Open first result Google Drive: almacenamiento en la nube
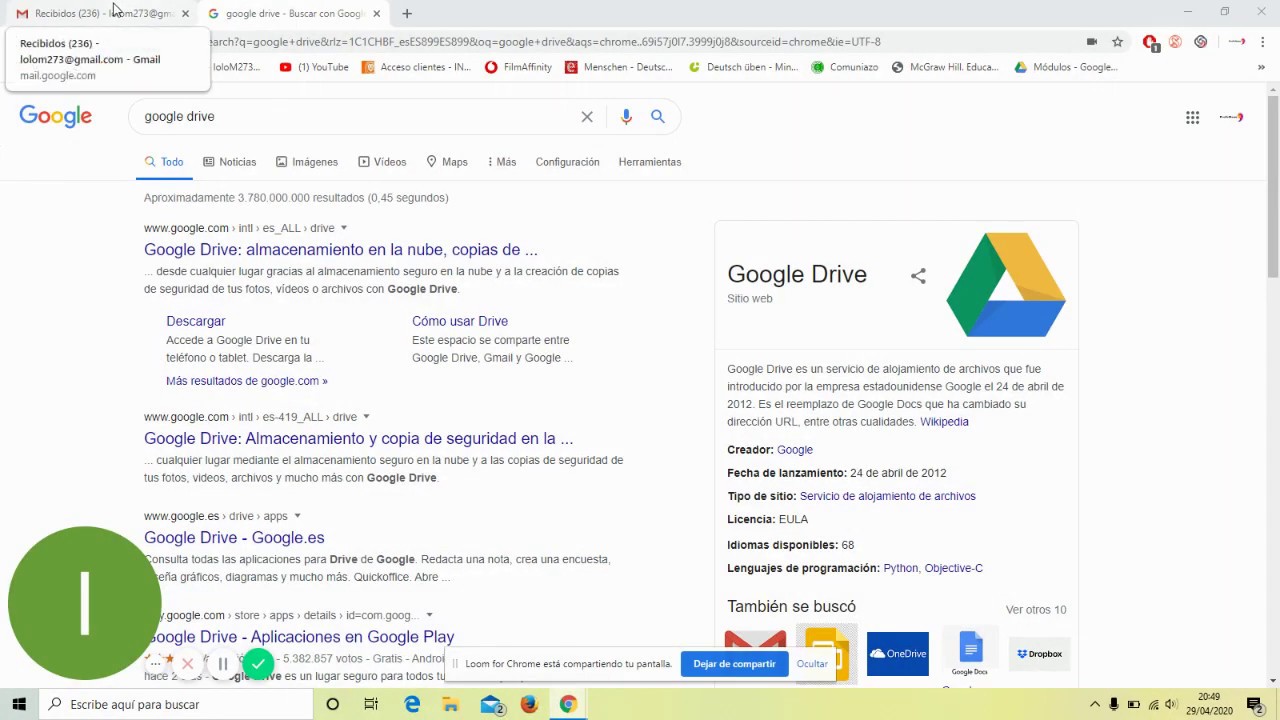This screenshot has height=720, width=1280. pyautogui.click(x=341, y=250)
